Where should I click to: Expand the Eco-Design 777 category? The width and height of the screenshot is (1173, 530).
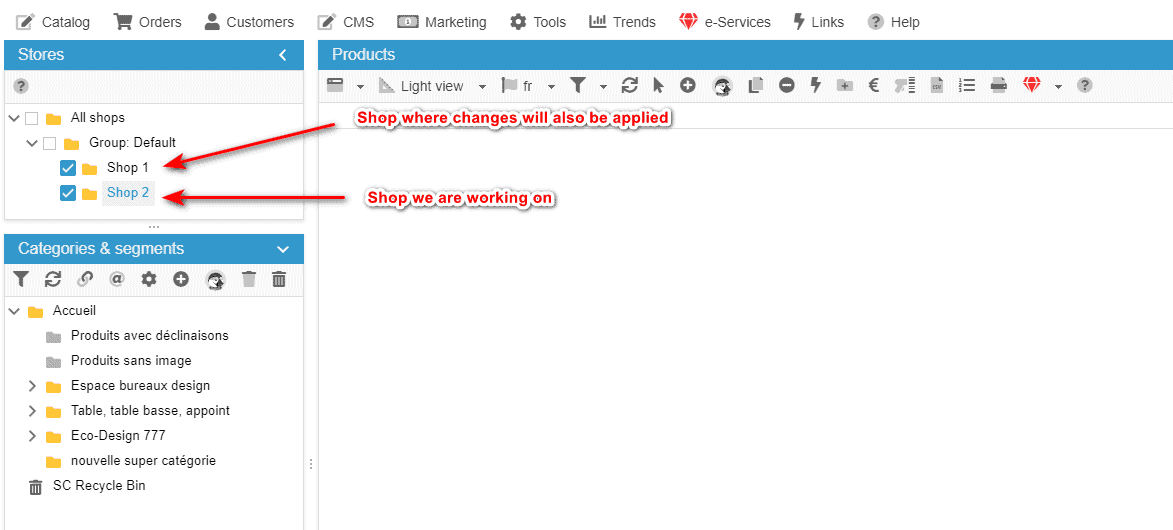click(31, 436)
